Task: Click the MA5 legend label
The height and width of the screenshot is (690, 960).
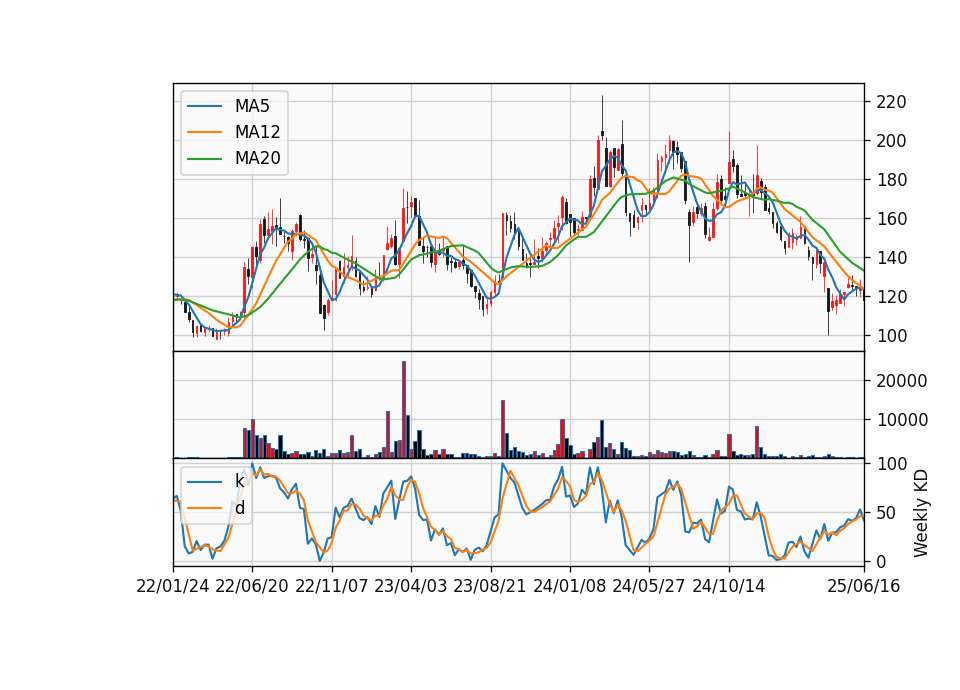Action: click(x=252, y=106)
